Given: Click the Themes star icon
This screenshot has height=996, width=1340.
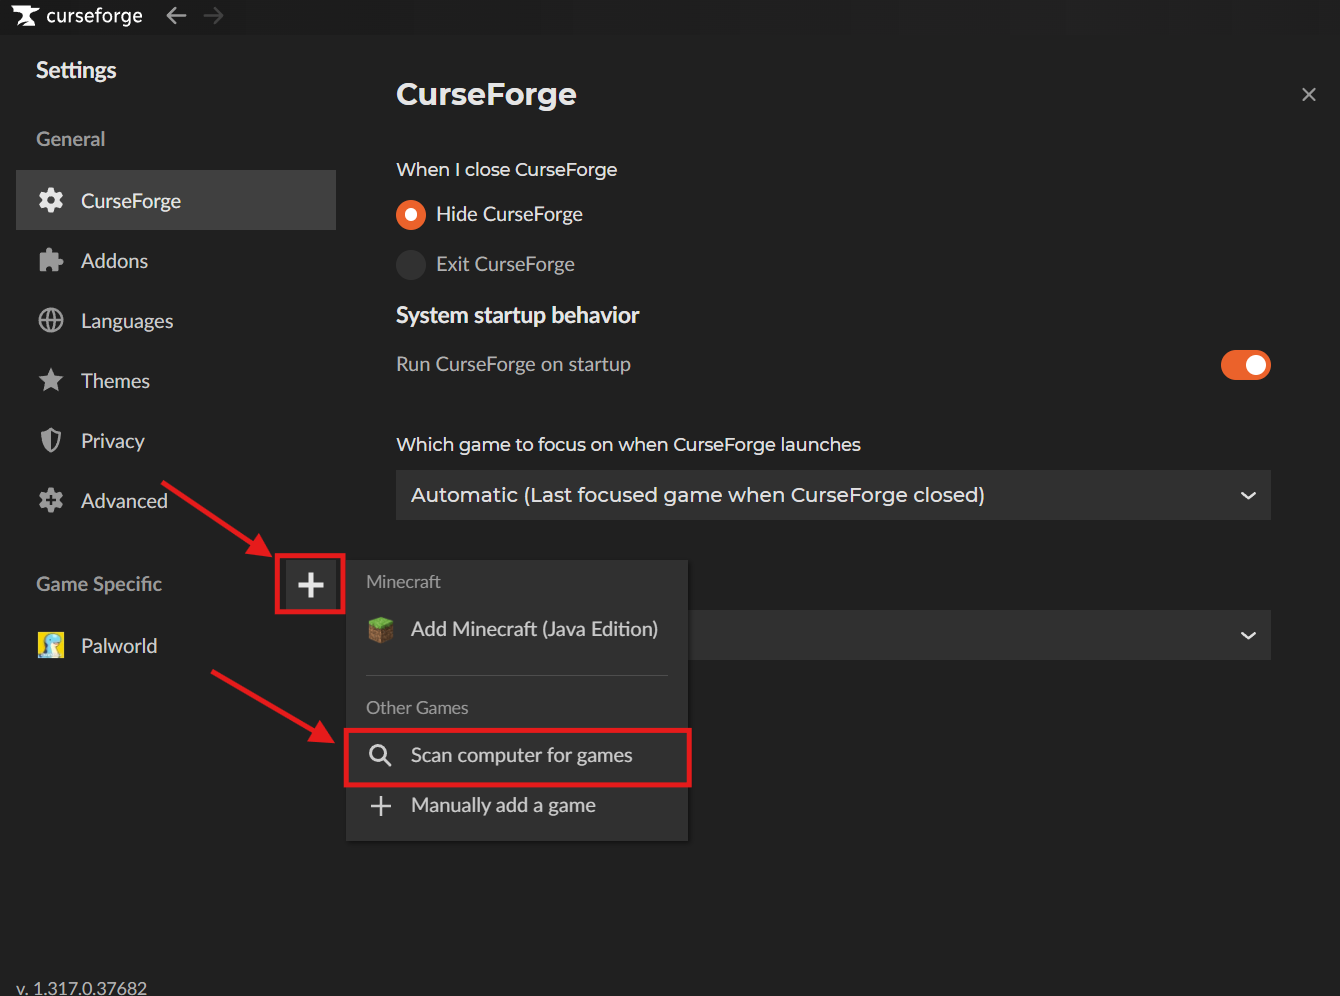Looking at the screenshot, I should click(51, 380).
